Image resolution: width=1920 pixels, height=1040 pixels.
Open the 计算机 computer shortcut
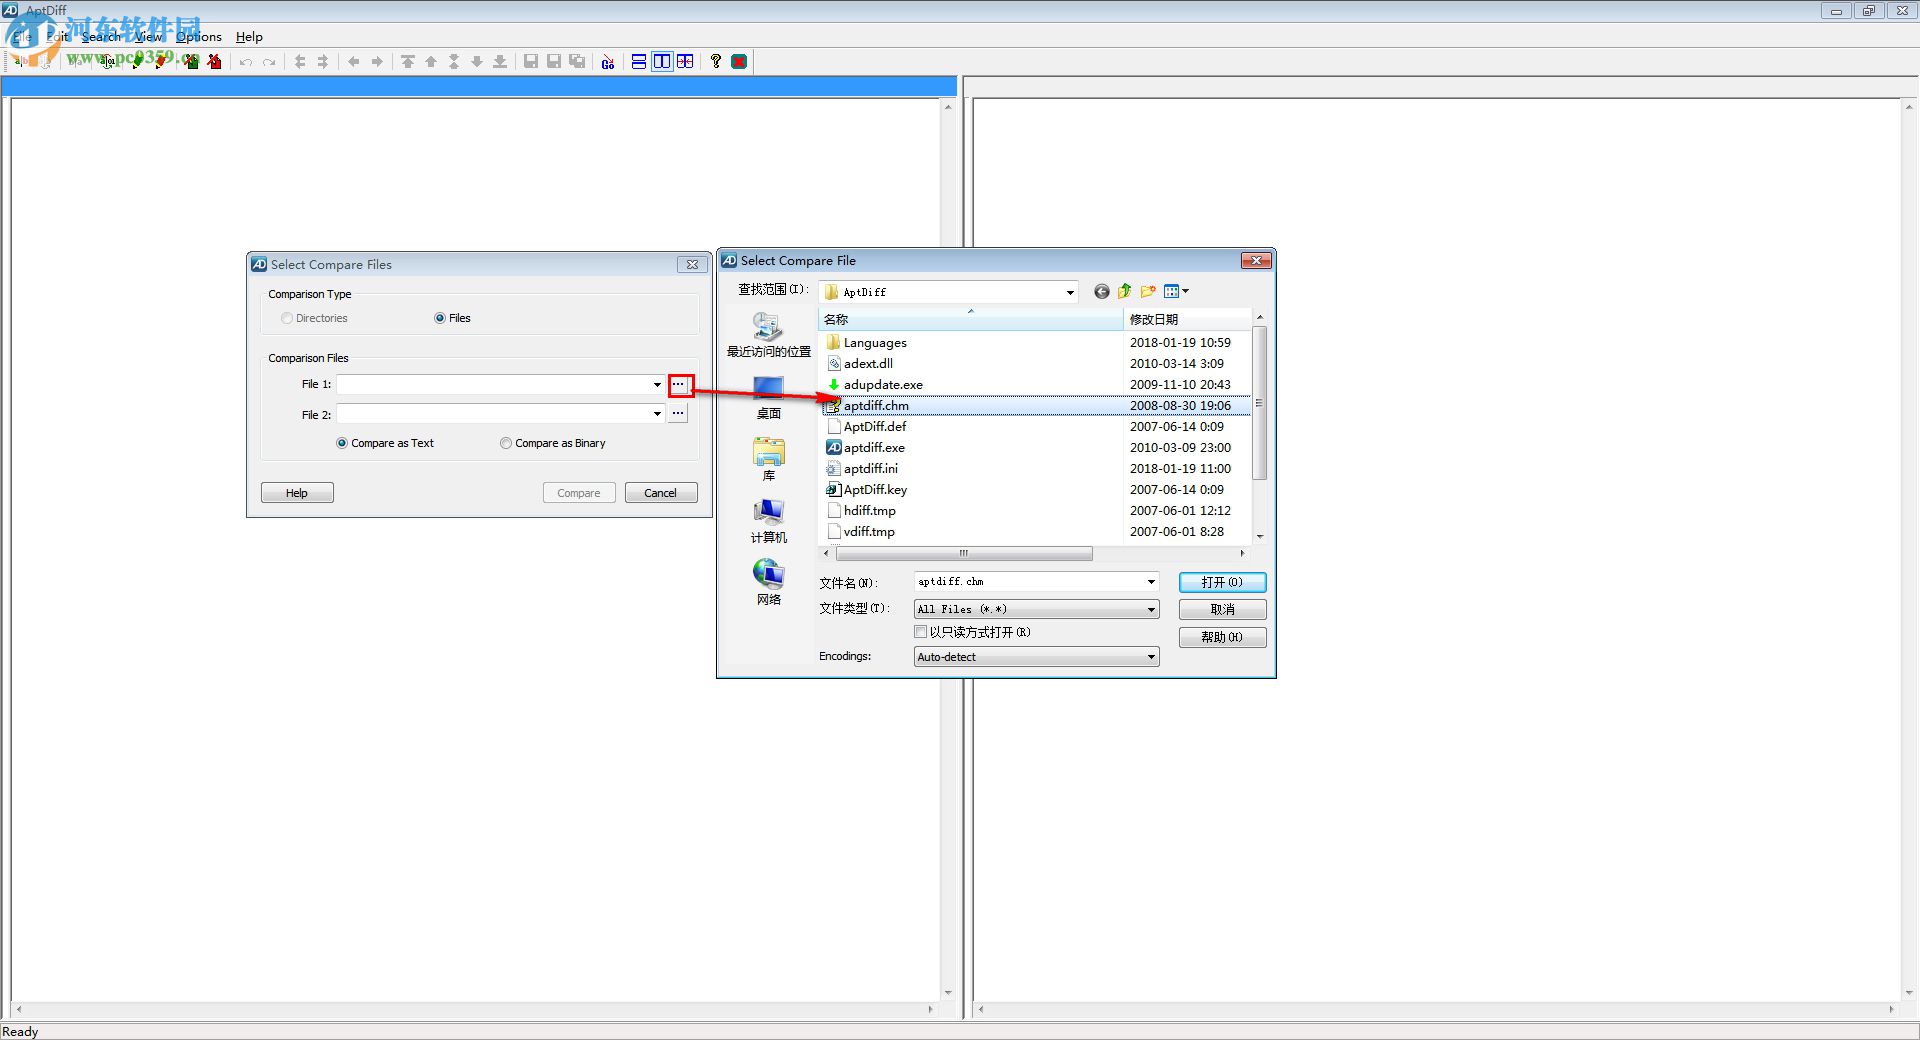click(768, 522)
